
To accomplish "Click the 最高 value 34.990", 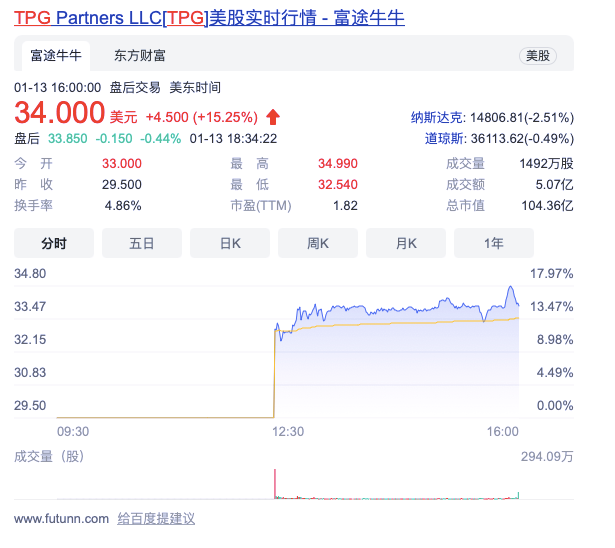I will (338, 164).
